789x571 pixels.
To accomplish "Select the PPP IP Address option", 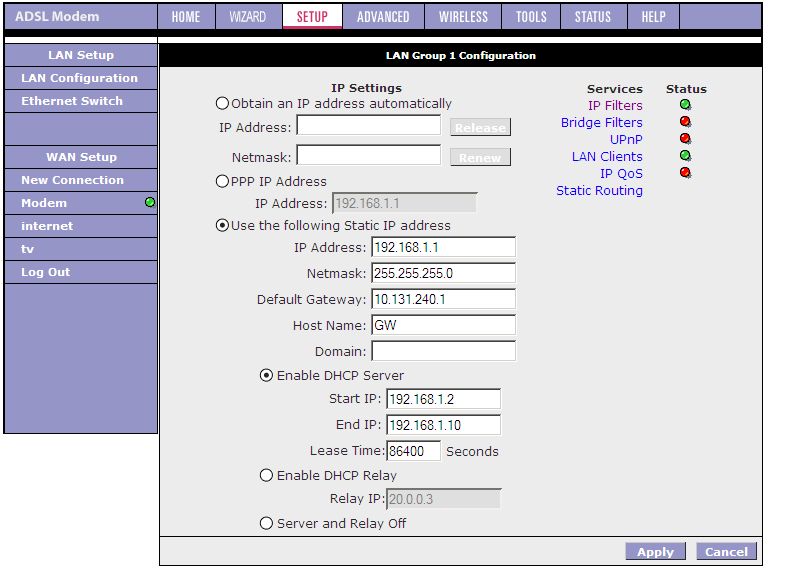I will pos(222,181).
